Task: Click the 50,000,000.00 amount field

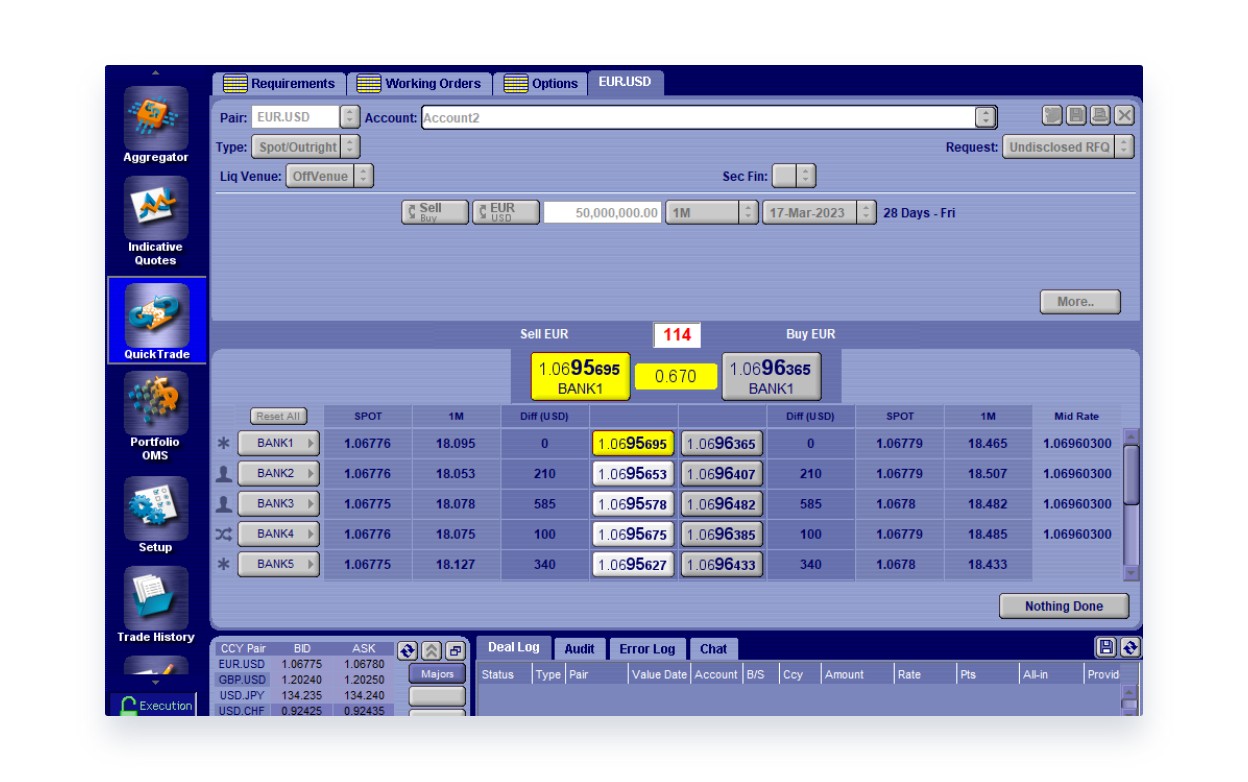Action: (x=603, y=212)
